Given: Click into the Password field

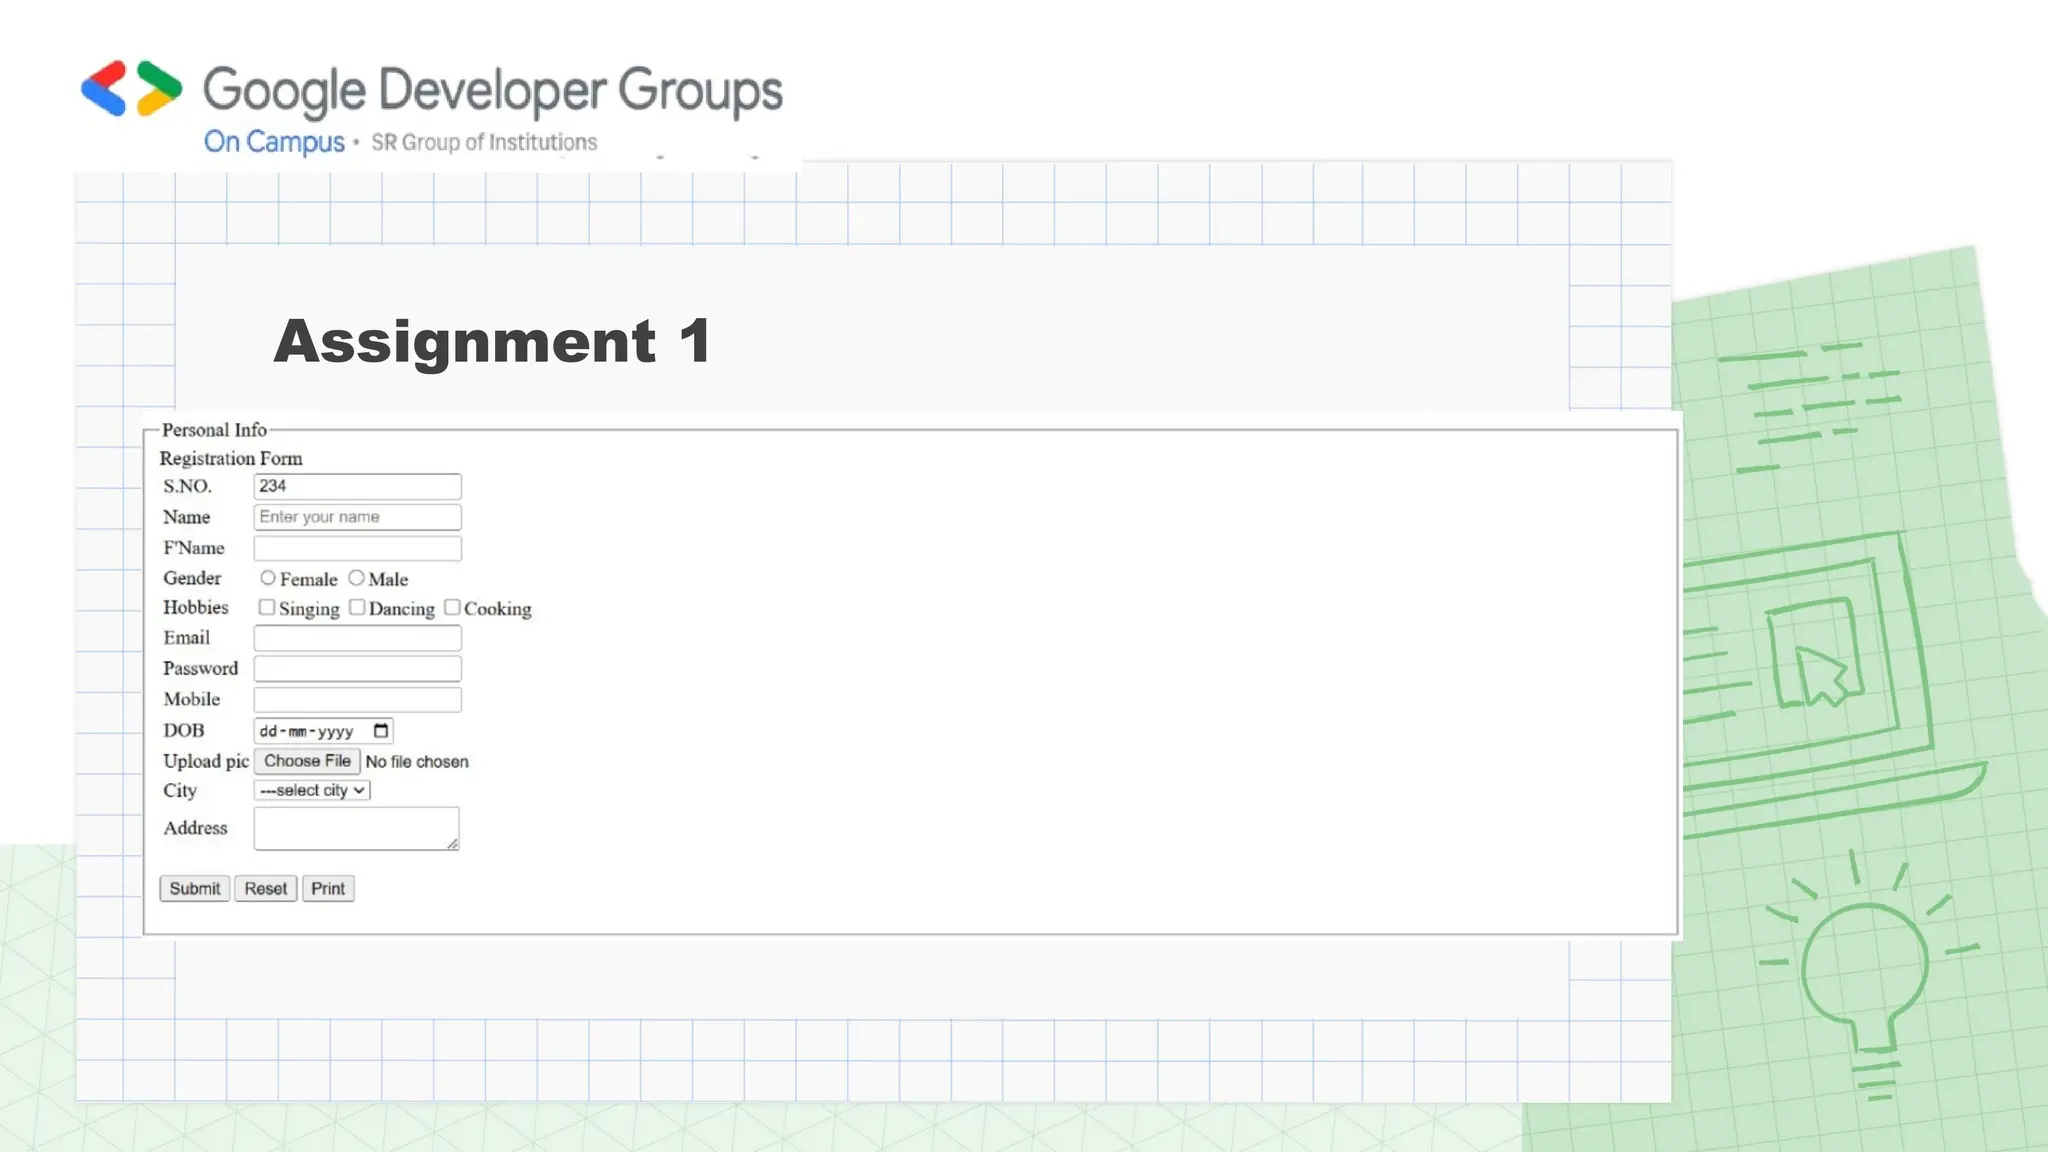Looking at the screenshot, I should 357,669.
